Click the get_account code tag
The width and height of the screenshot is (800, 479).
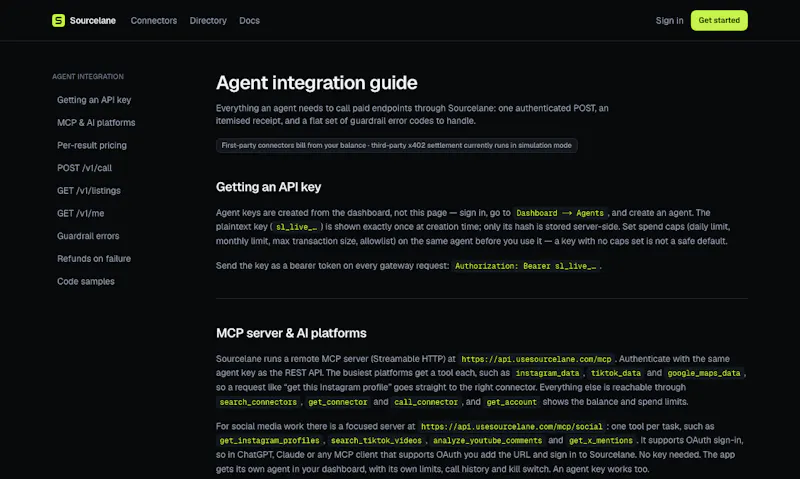click(x=512, y=402)
